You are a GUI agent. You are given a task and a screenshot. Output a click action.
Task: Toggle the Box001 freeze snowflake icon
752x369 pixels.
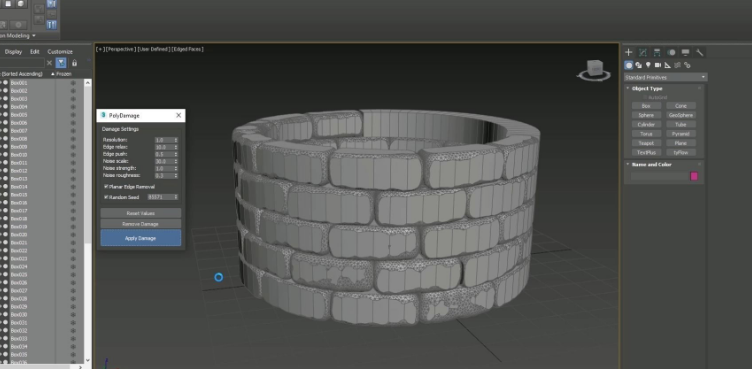coord(73,83)
